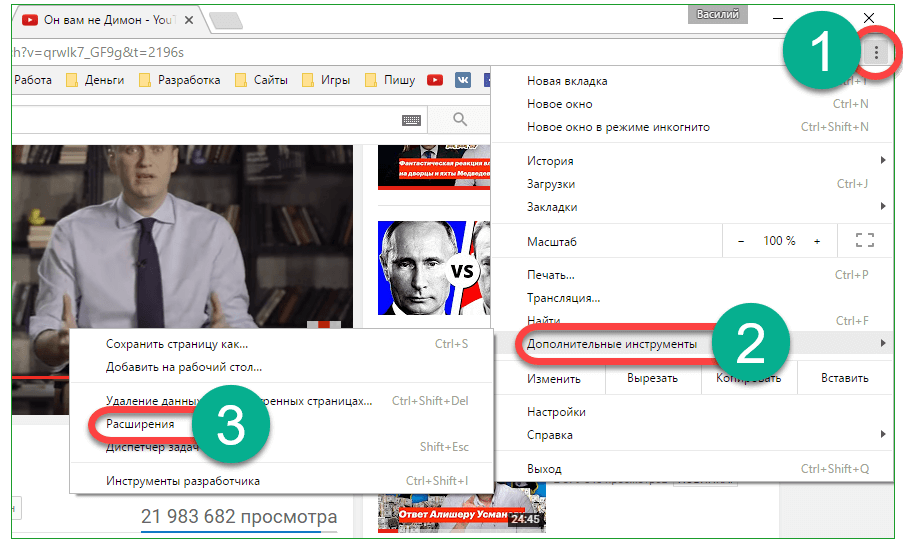The height and width of the screenshot is (541, 903).
Task: Click the YouTube search magnifier button
Action: 460,120
